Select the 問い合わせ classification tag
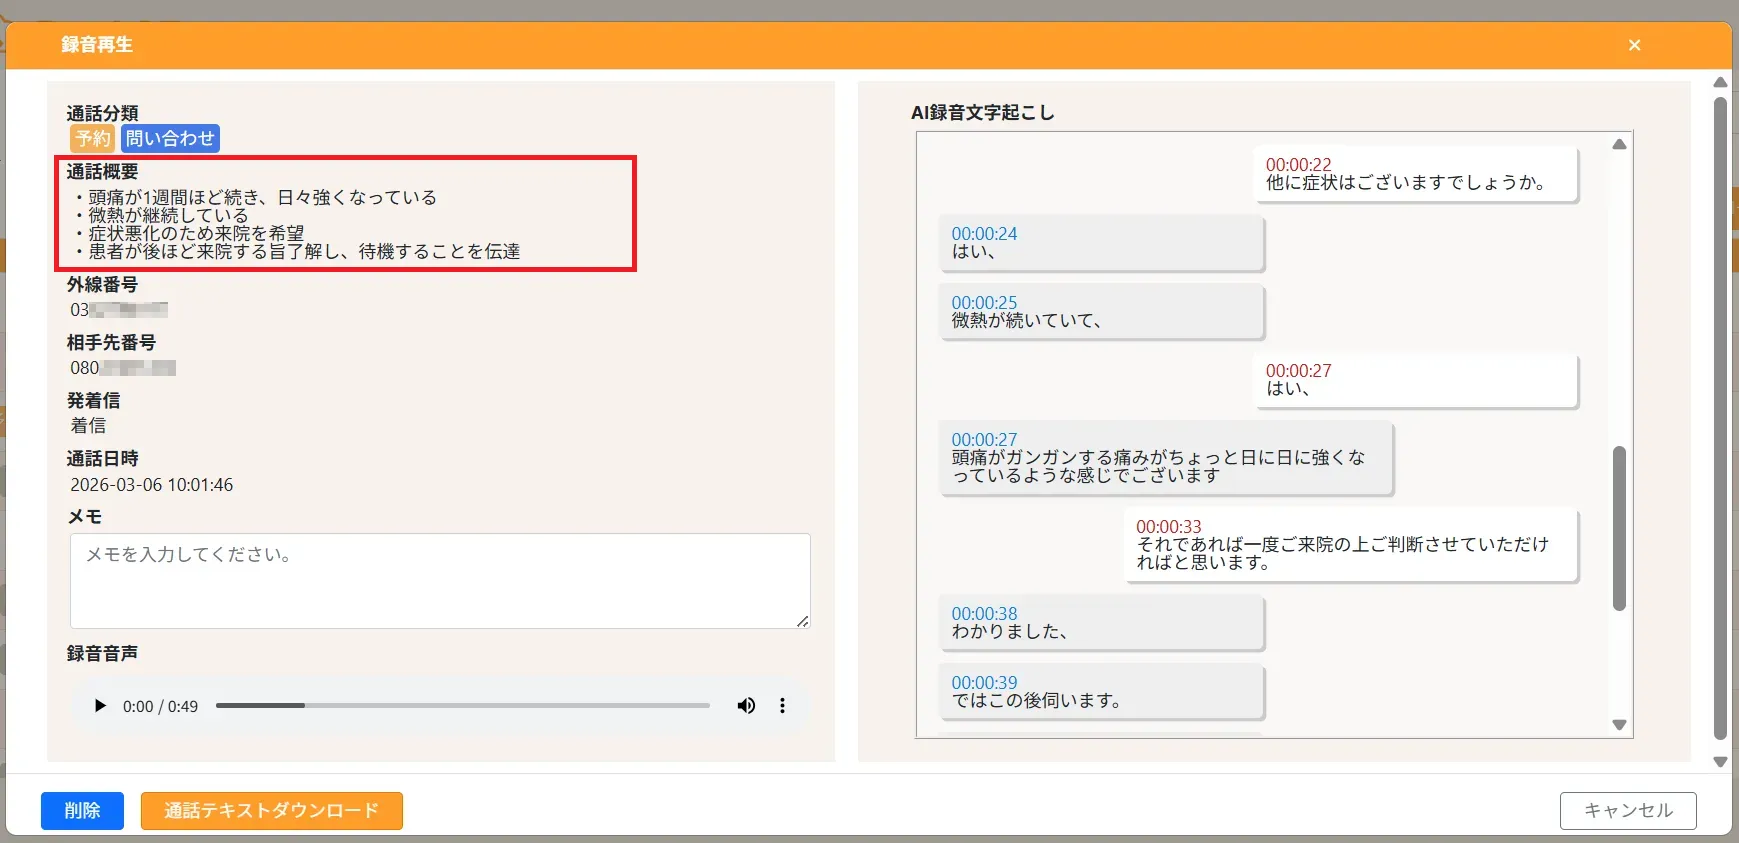Image resolution: width=1739 pixels, height=843 pixels. (x=170, y=139)
